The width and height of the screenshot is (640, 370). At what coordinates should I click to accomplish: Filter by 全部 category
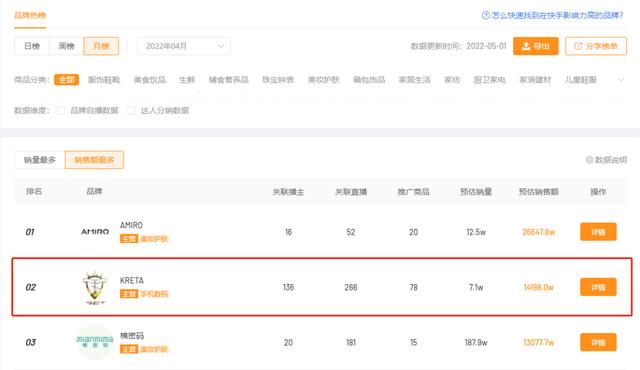(66, 80)
